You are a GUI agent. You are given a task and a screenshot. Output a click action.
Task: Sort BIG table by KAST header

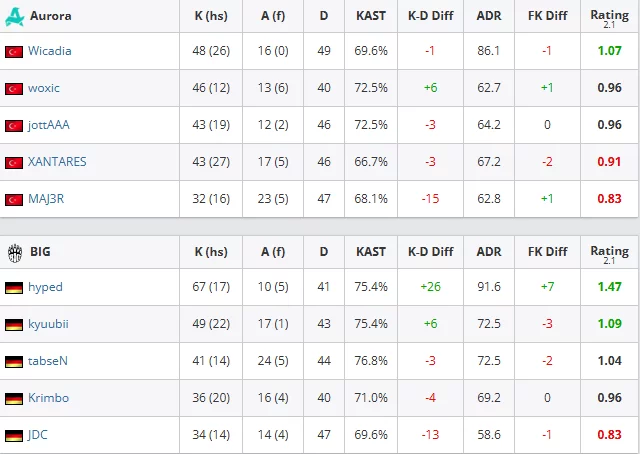tap(371, 252)
